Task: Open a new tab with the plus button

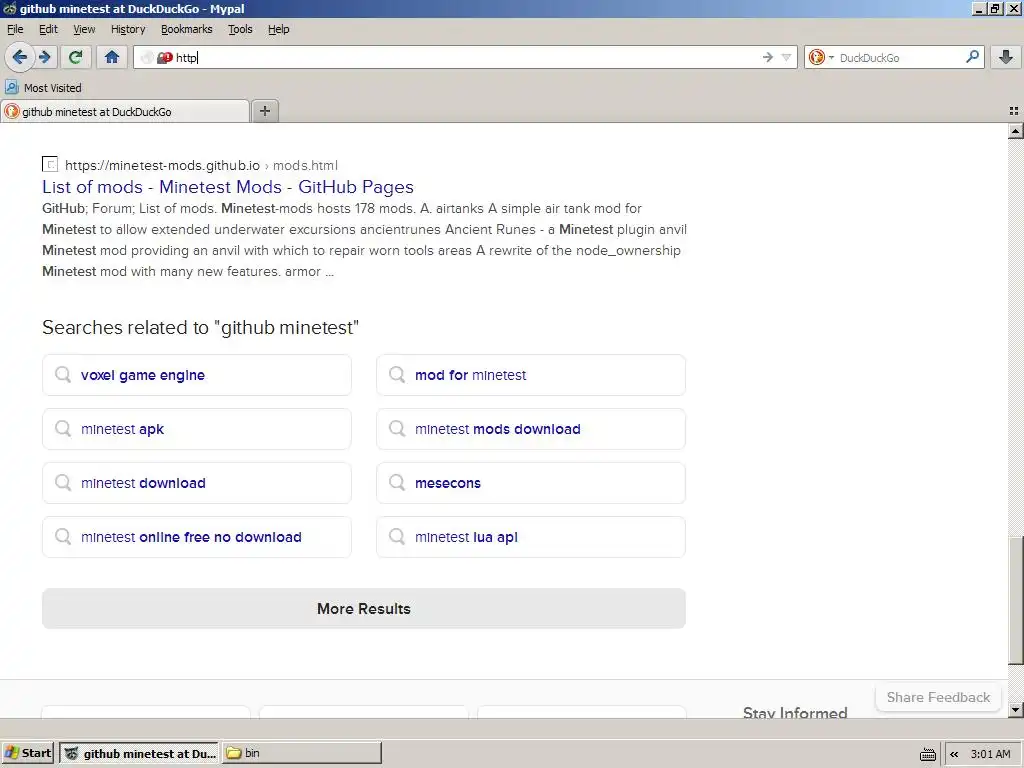Action: [x=264, y=111]
